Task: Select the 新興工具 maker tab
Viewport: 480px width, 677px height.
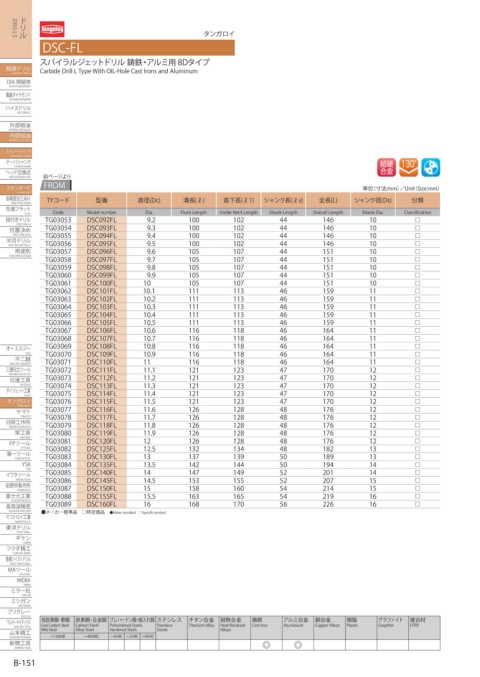Action: (x=16, y=644)
